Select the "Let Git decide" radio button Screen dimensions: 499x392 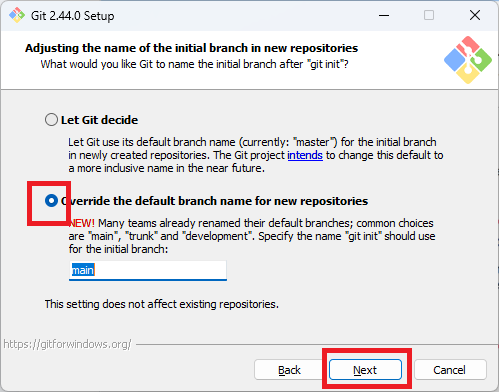51,120
